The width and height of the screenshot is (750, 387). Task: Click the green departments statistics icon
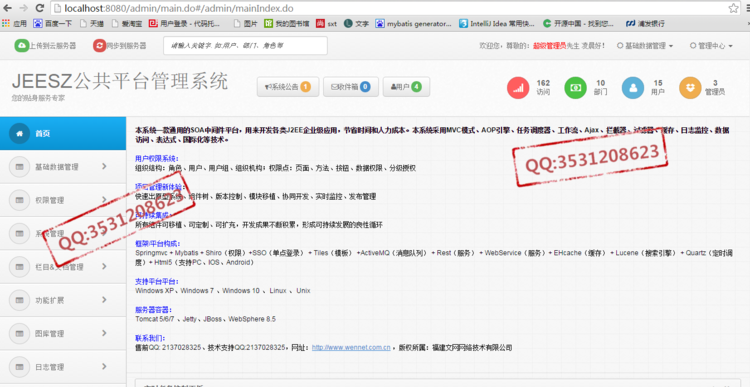[x=575, y=88]
